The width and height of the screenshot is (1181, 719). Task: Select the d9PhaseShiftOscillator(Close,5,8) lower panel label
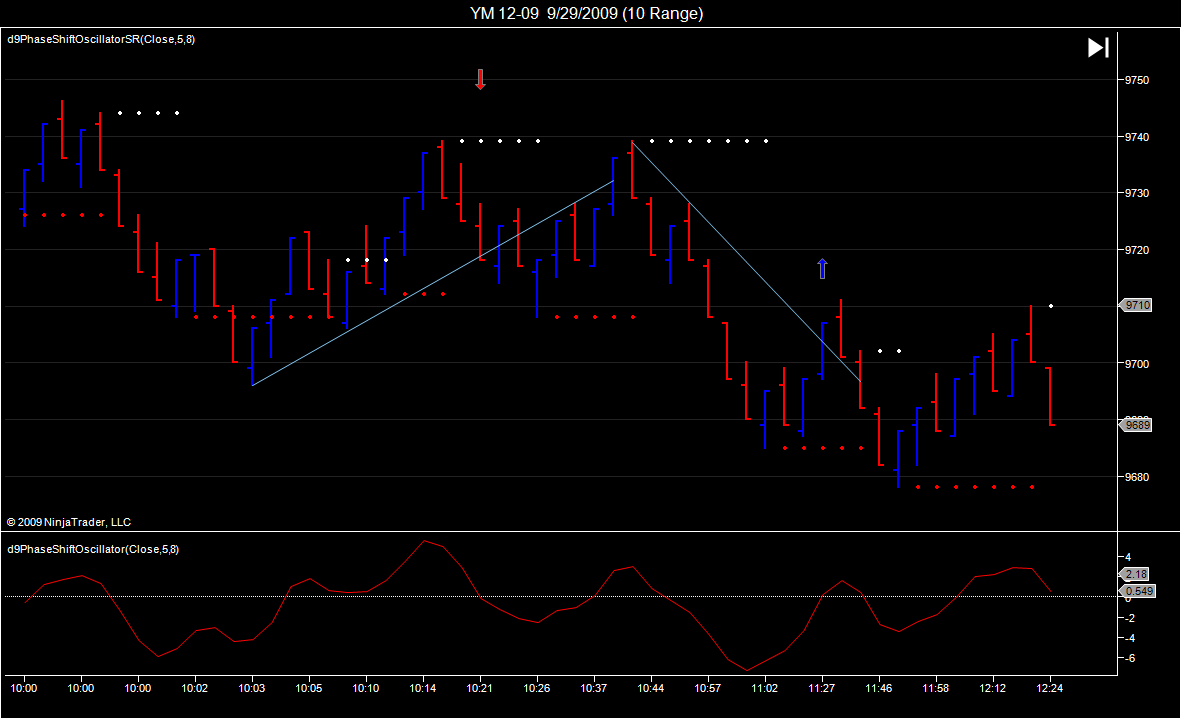[93, 549]
